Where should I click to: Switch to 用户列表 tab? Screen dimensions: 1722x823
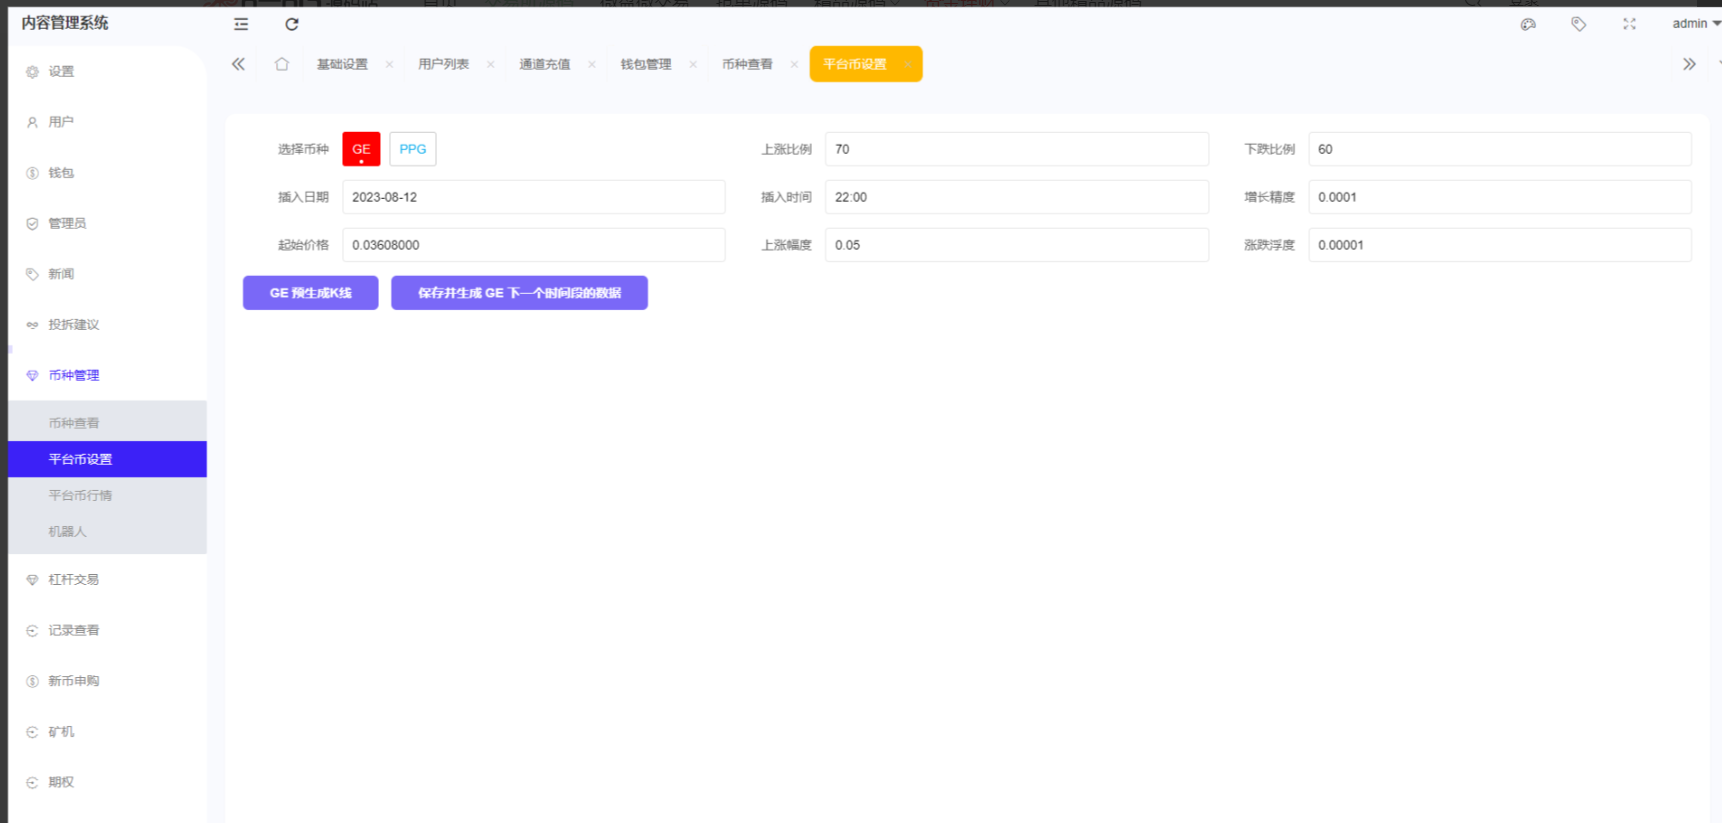pyautogui.click(x=443, y=64)
